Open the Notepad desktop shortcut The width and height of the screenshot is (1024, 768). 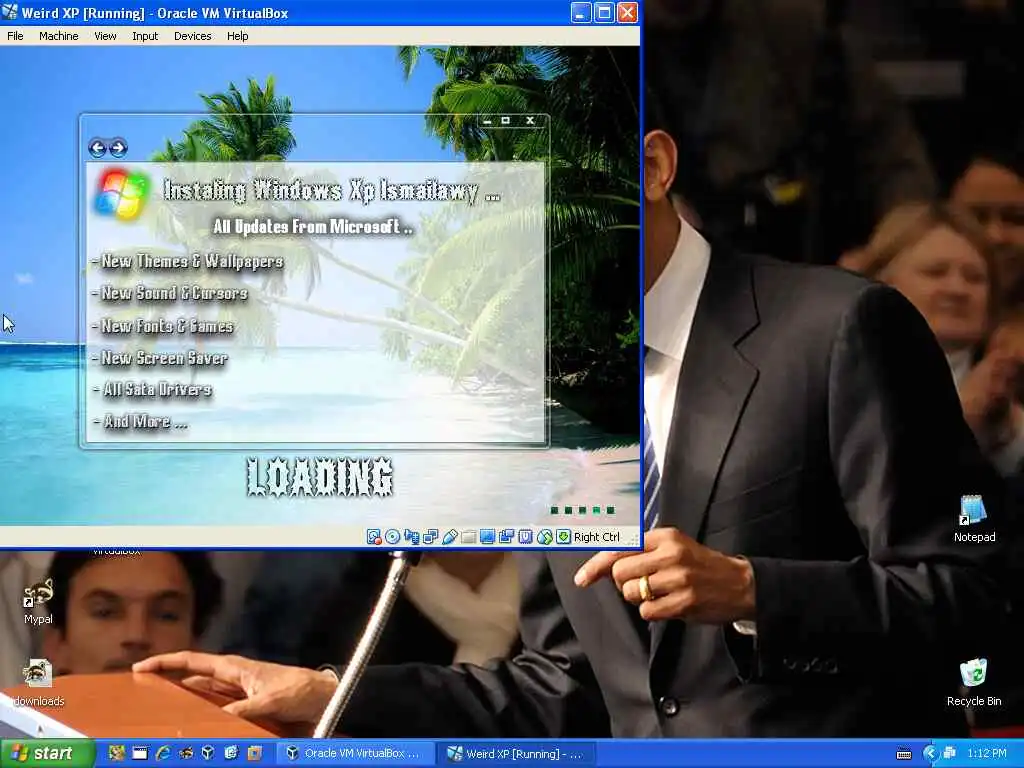click(974, 519)
